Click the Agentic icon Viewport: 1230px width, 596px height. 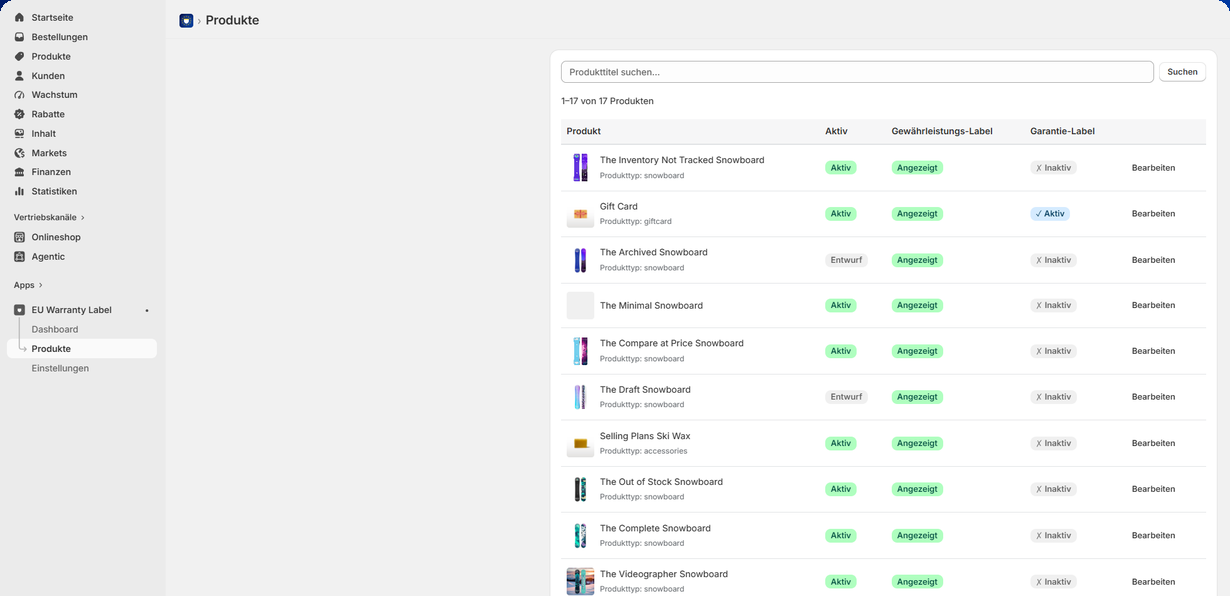point(20,257)
